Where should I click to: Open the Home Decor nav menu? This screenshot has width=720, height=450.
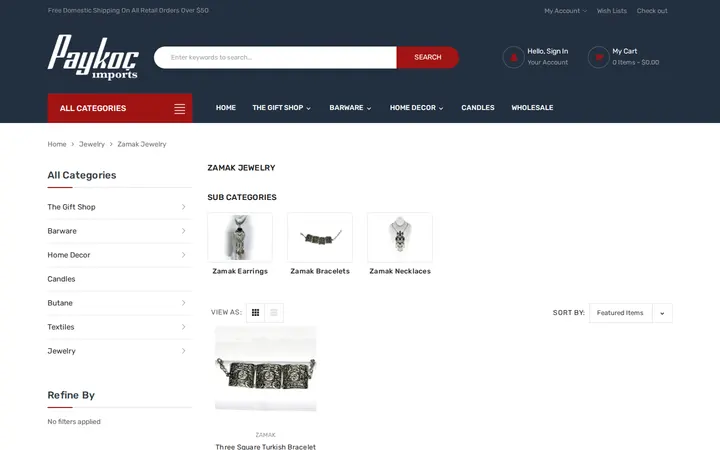[416, 108]
